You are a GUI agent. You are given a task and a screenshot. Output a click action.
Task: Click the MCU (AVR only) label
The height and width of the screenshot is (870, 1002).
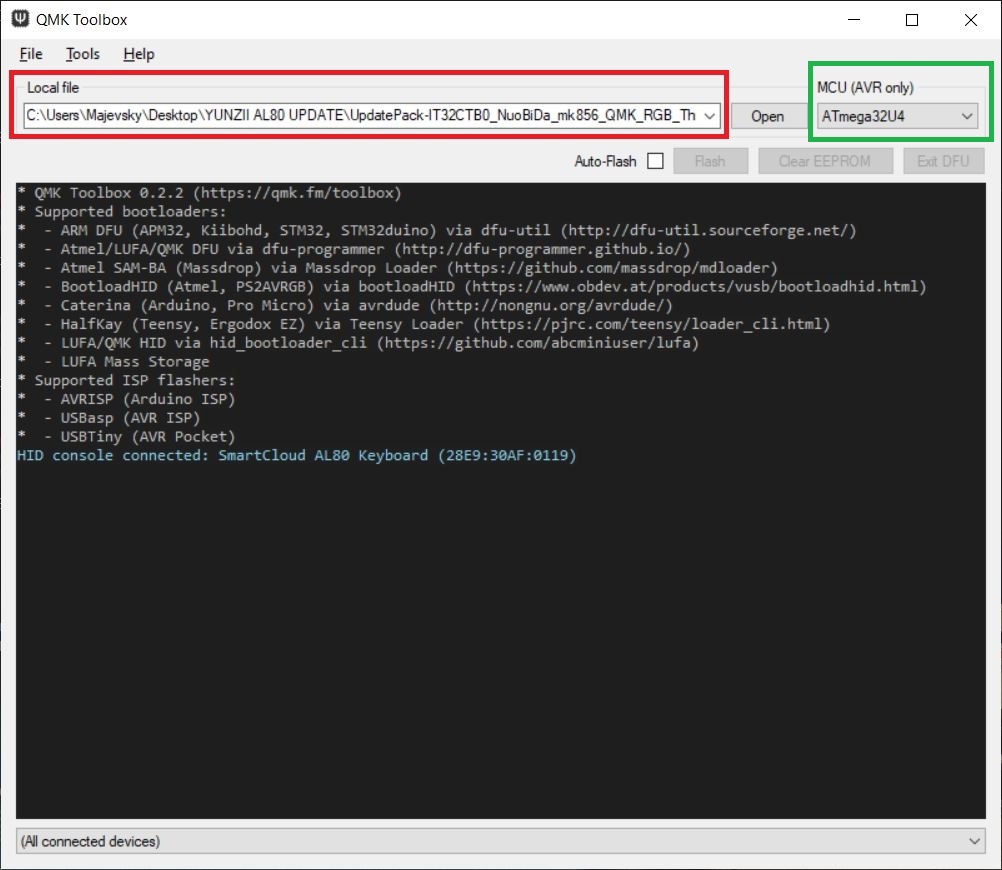(865, 88)
